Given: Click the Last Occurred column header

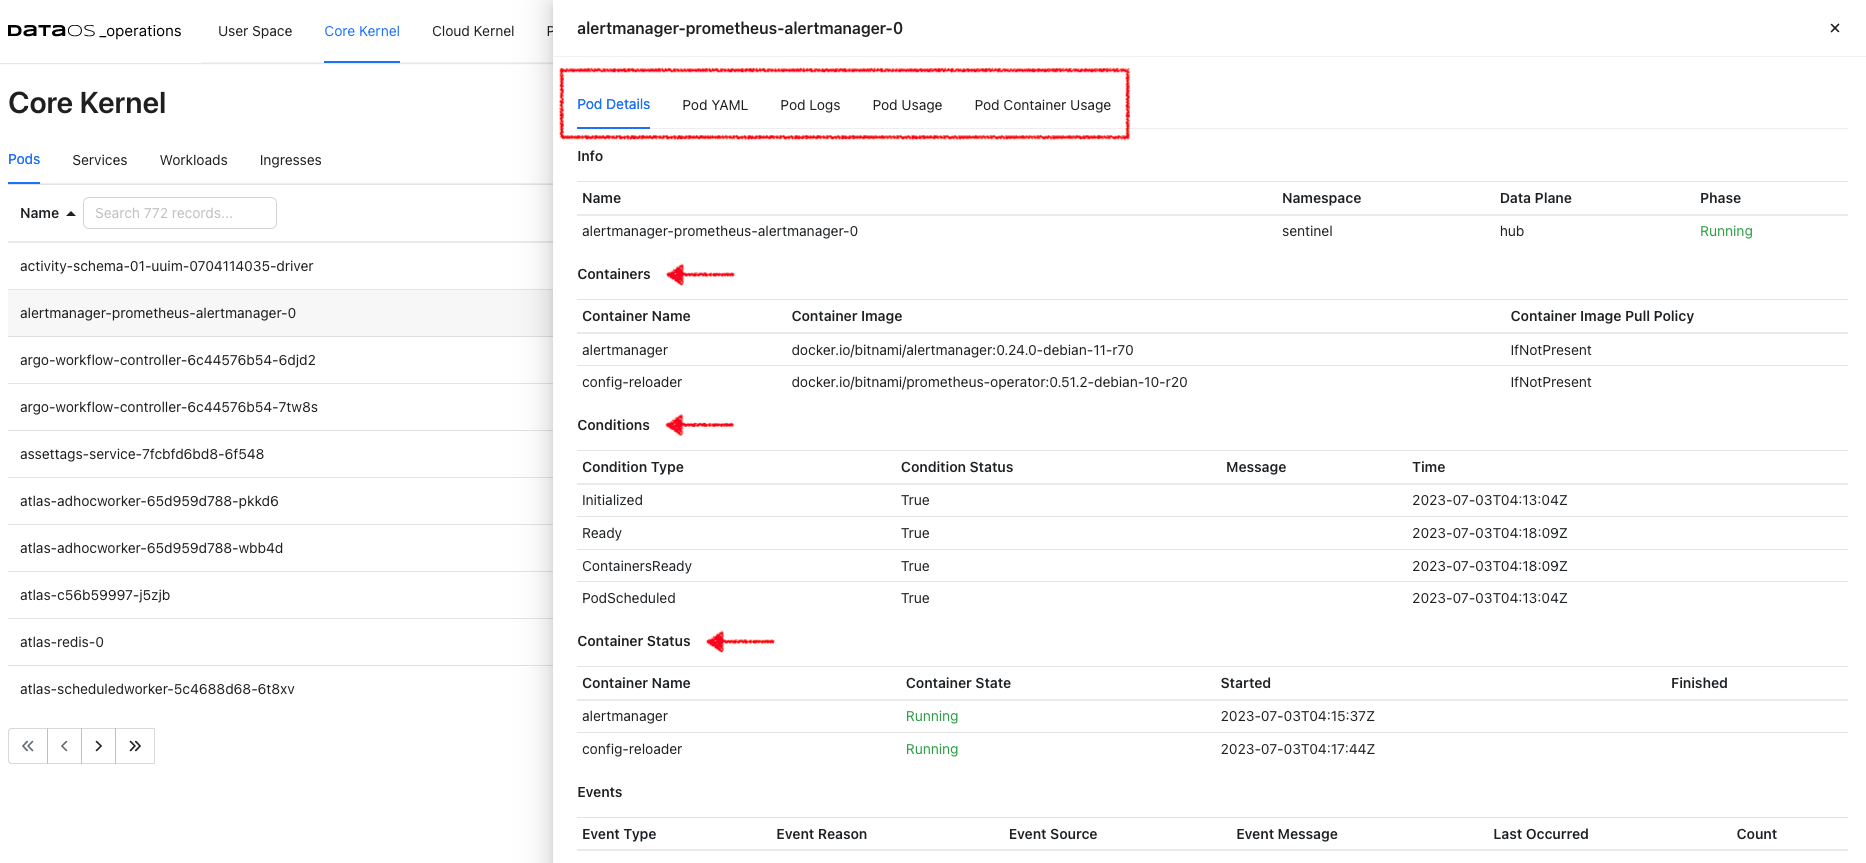Looking at the screenshot, I should (x=1541, y=834).
